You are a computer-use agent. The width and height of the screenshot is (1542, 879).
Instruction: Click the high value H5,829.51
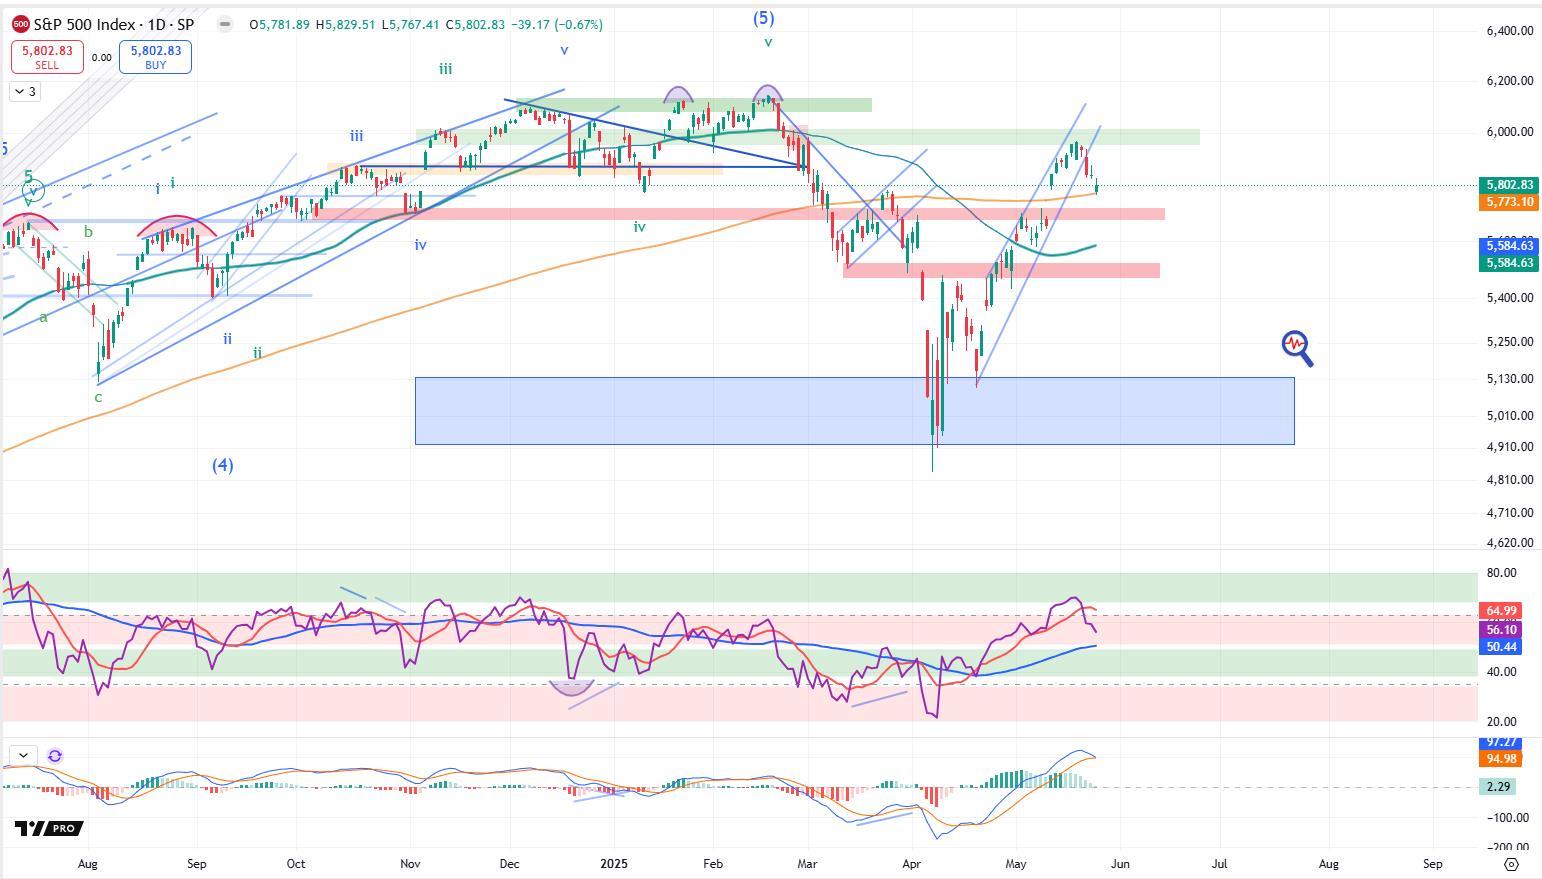(x=346, y=24)
